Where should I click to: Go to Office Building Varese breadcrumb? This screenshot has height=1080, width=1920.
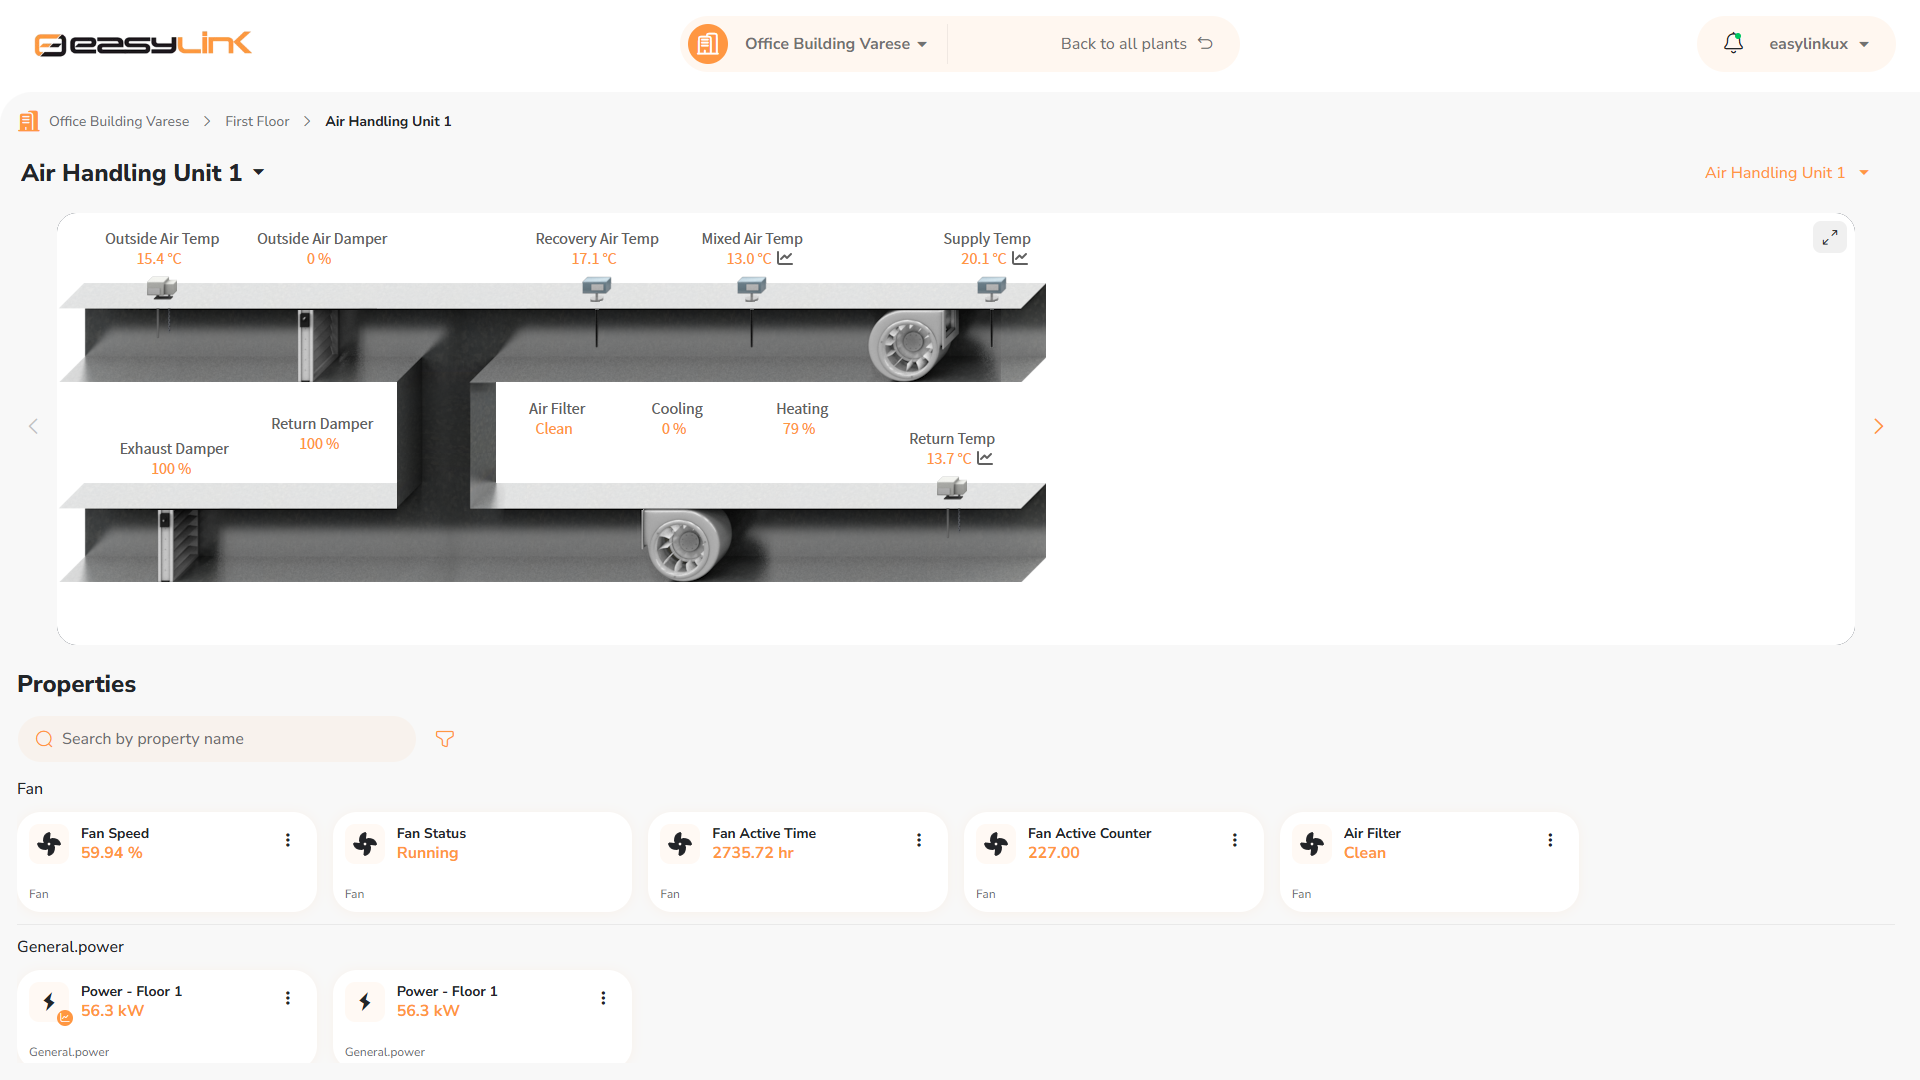(x=119, y=121)
